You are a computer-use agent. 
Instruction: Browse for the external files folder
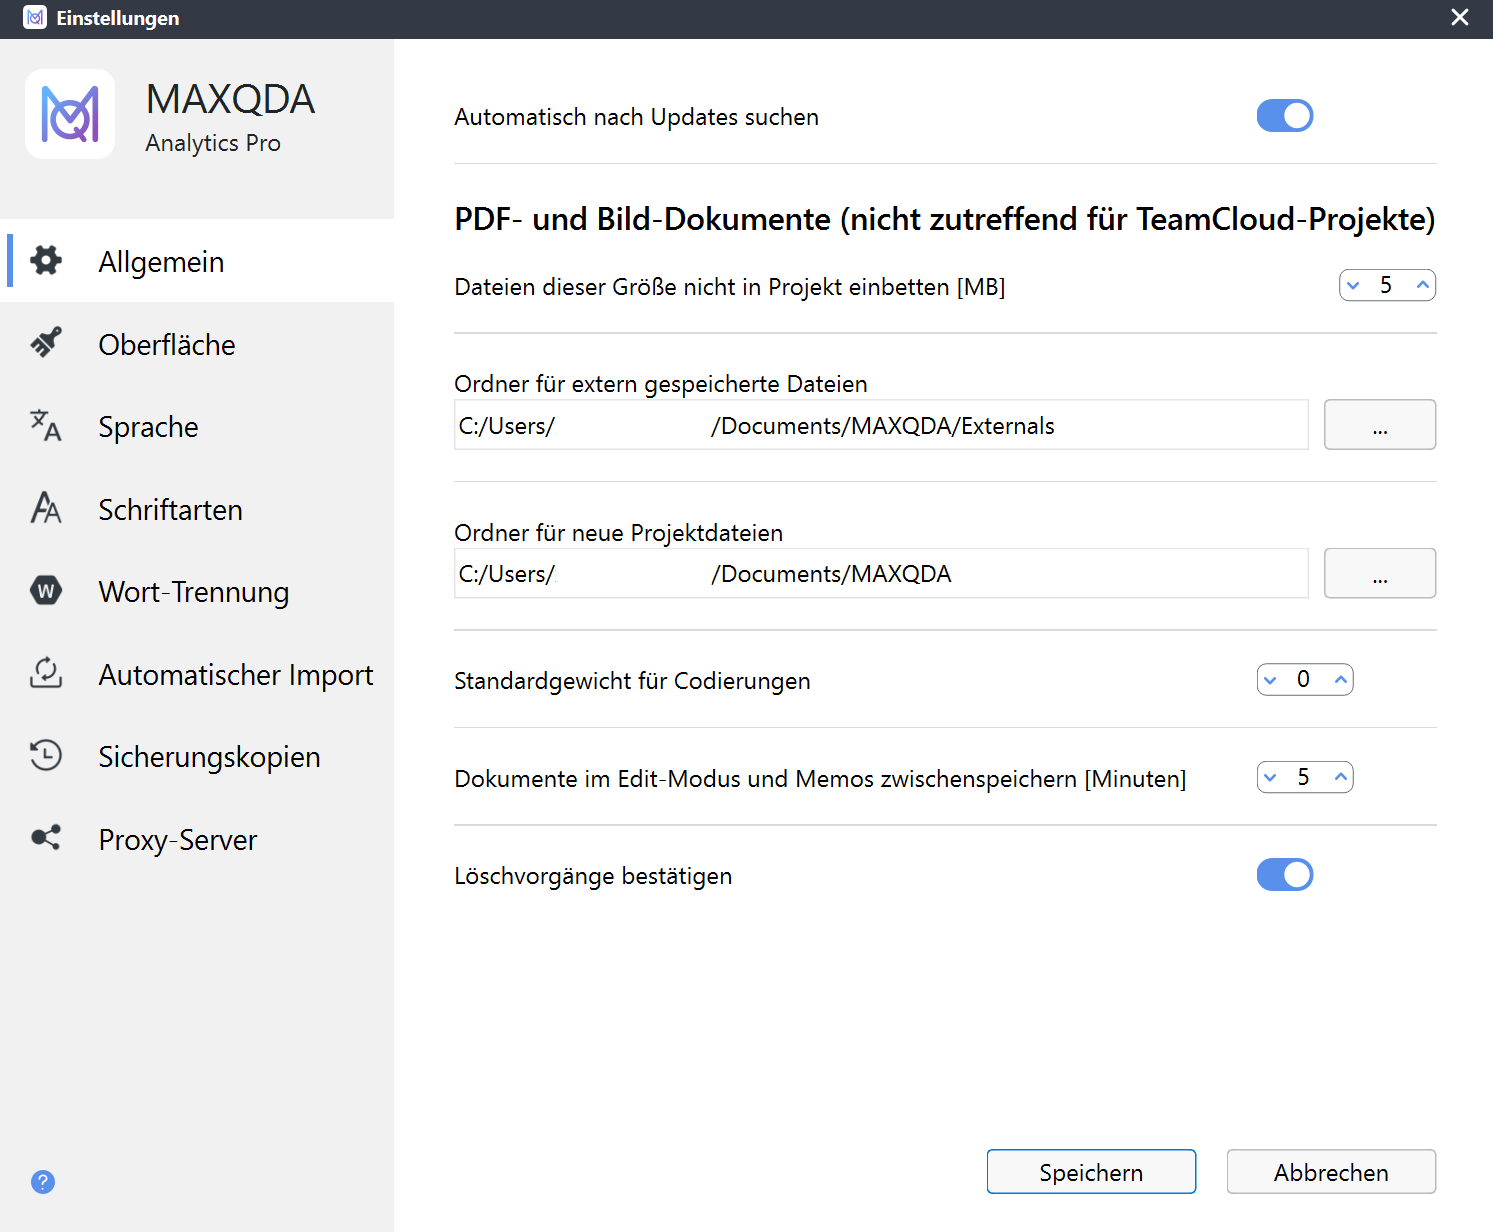1379,424
